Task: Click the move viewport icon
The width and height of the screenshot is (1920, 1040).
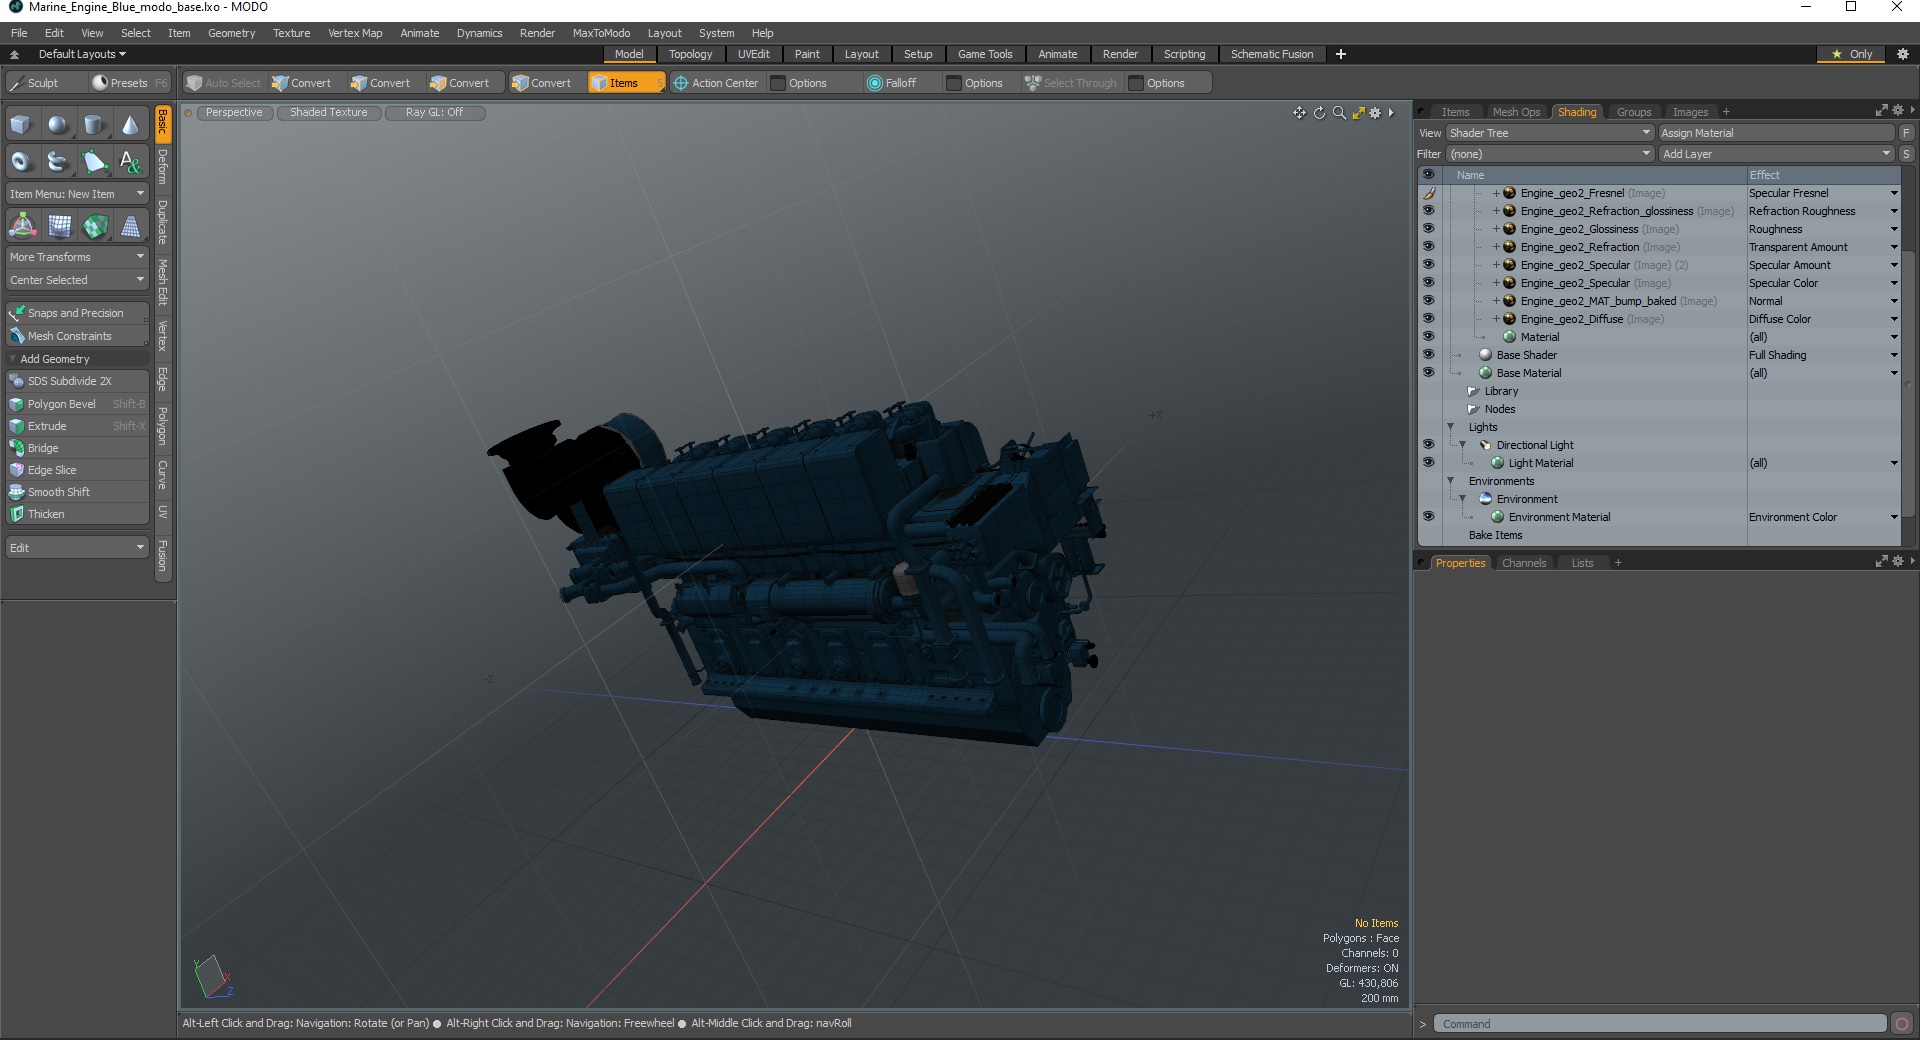Action: coord(1299,113)
